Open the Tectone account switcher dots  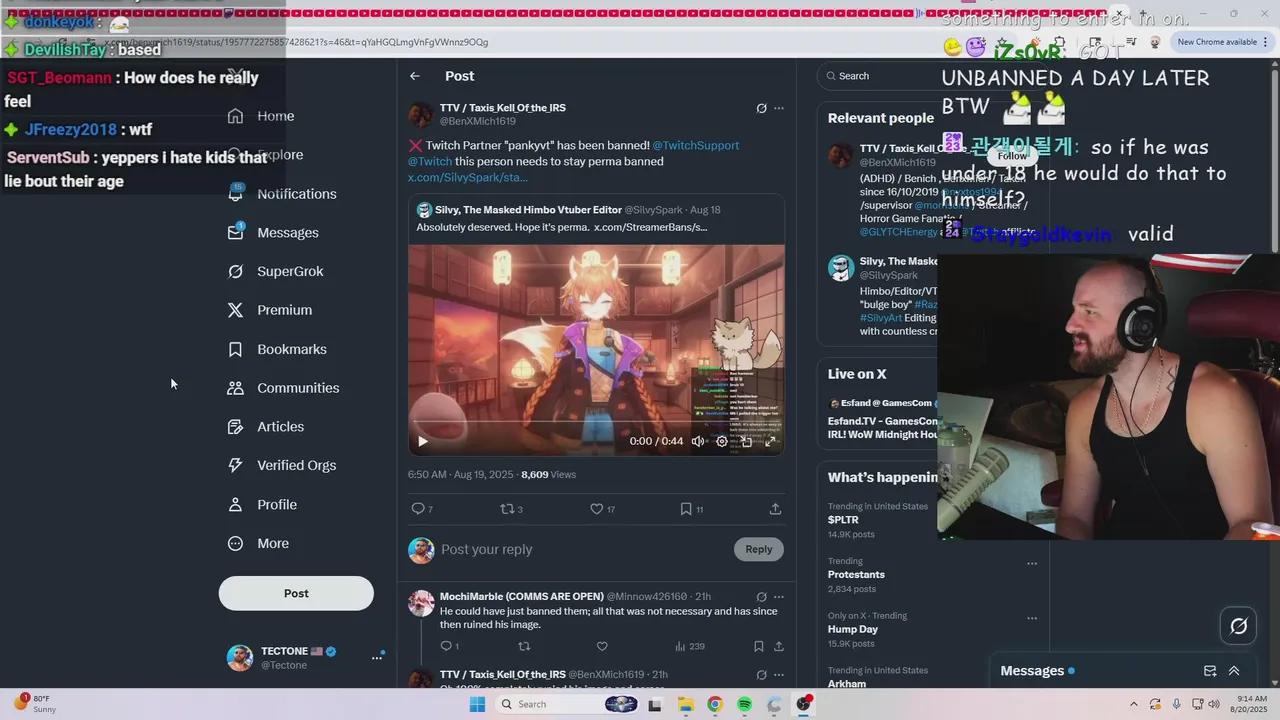pyautogui.click(x=377, y=658)
